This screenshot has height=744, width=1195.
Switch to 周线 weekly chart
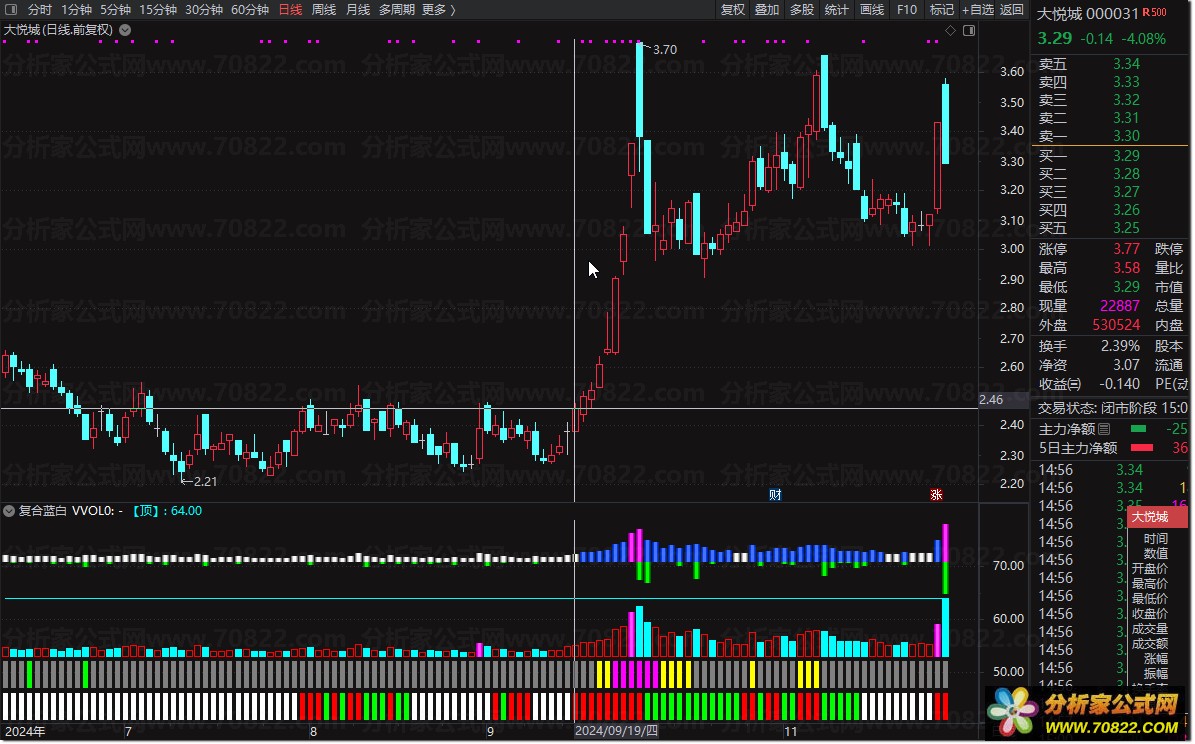pyautogui.click(x=324, y=9)
